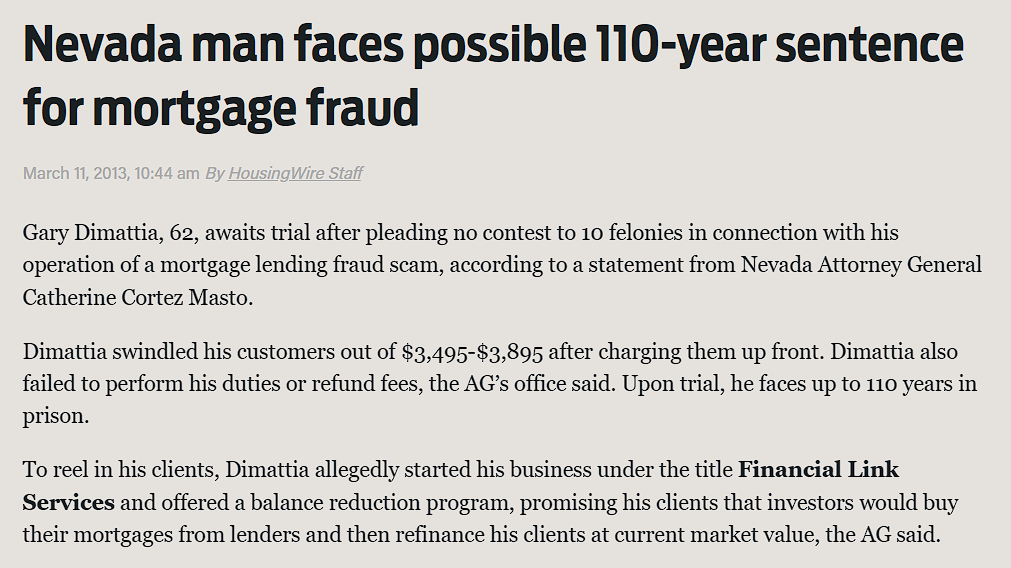
Task: Click the $3,495-$3,895 amount in the article
Action: click(x=472, y=352)
